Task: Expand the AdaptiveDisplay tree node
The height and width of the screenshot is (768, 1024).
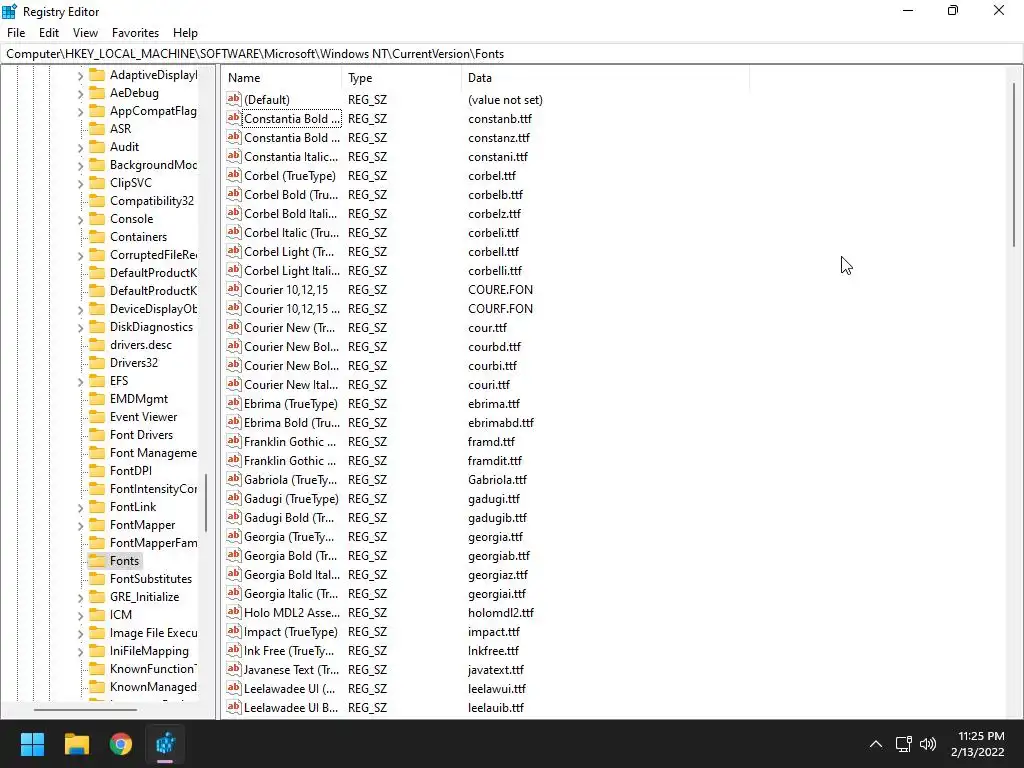Action: 80,76
